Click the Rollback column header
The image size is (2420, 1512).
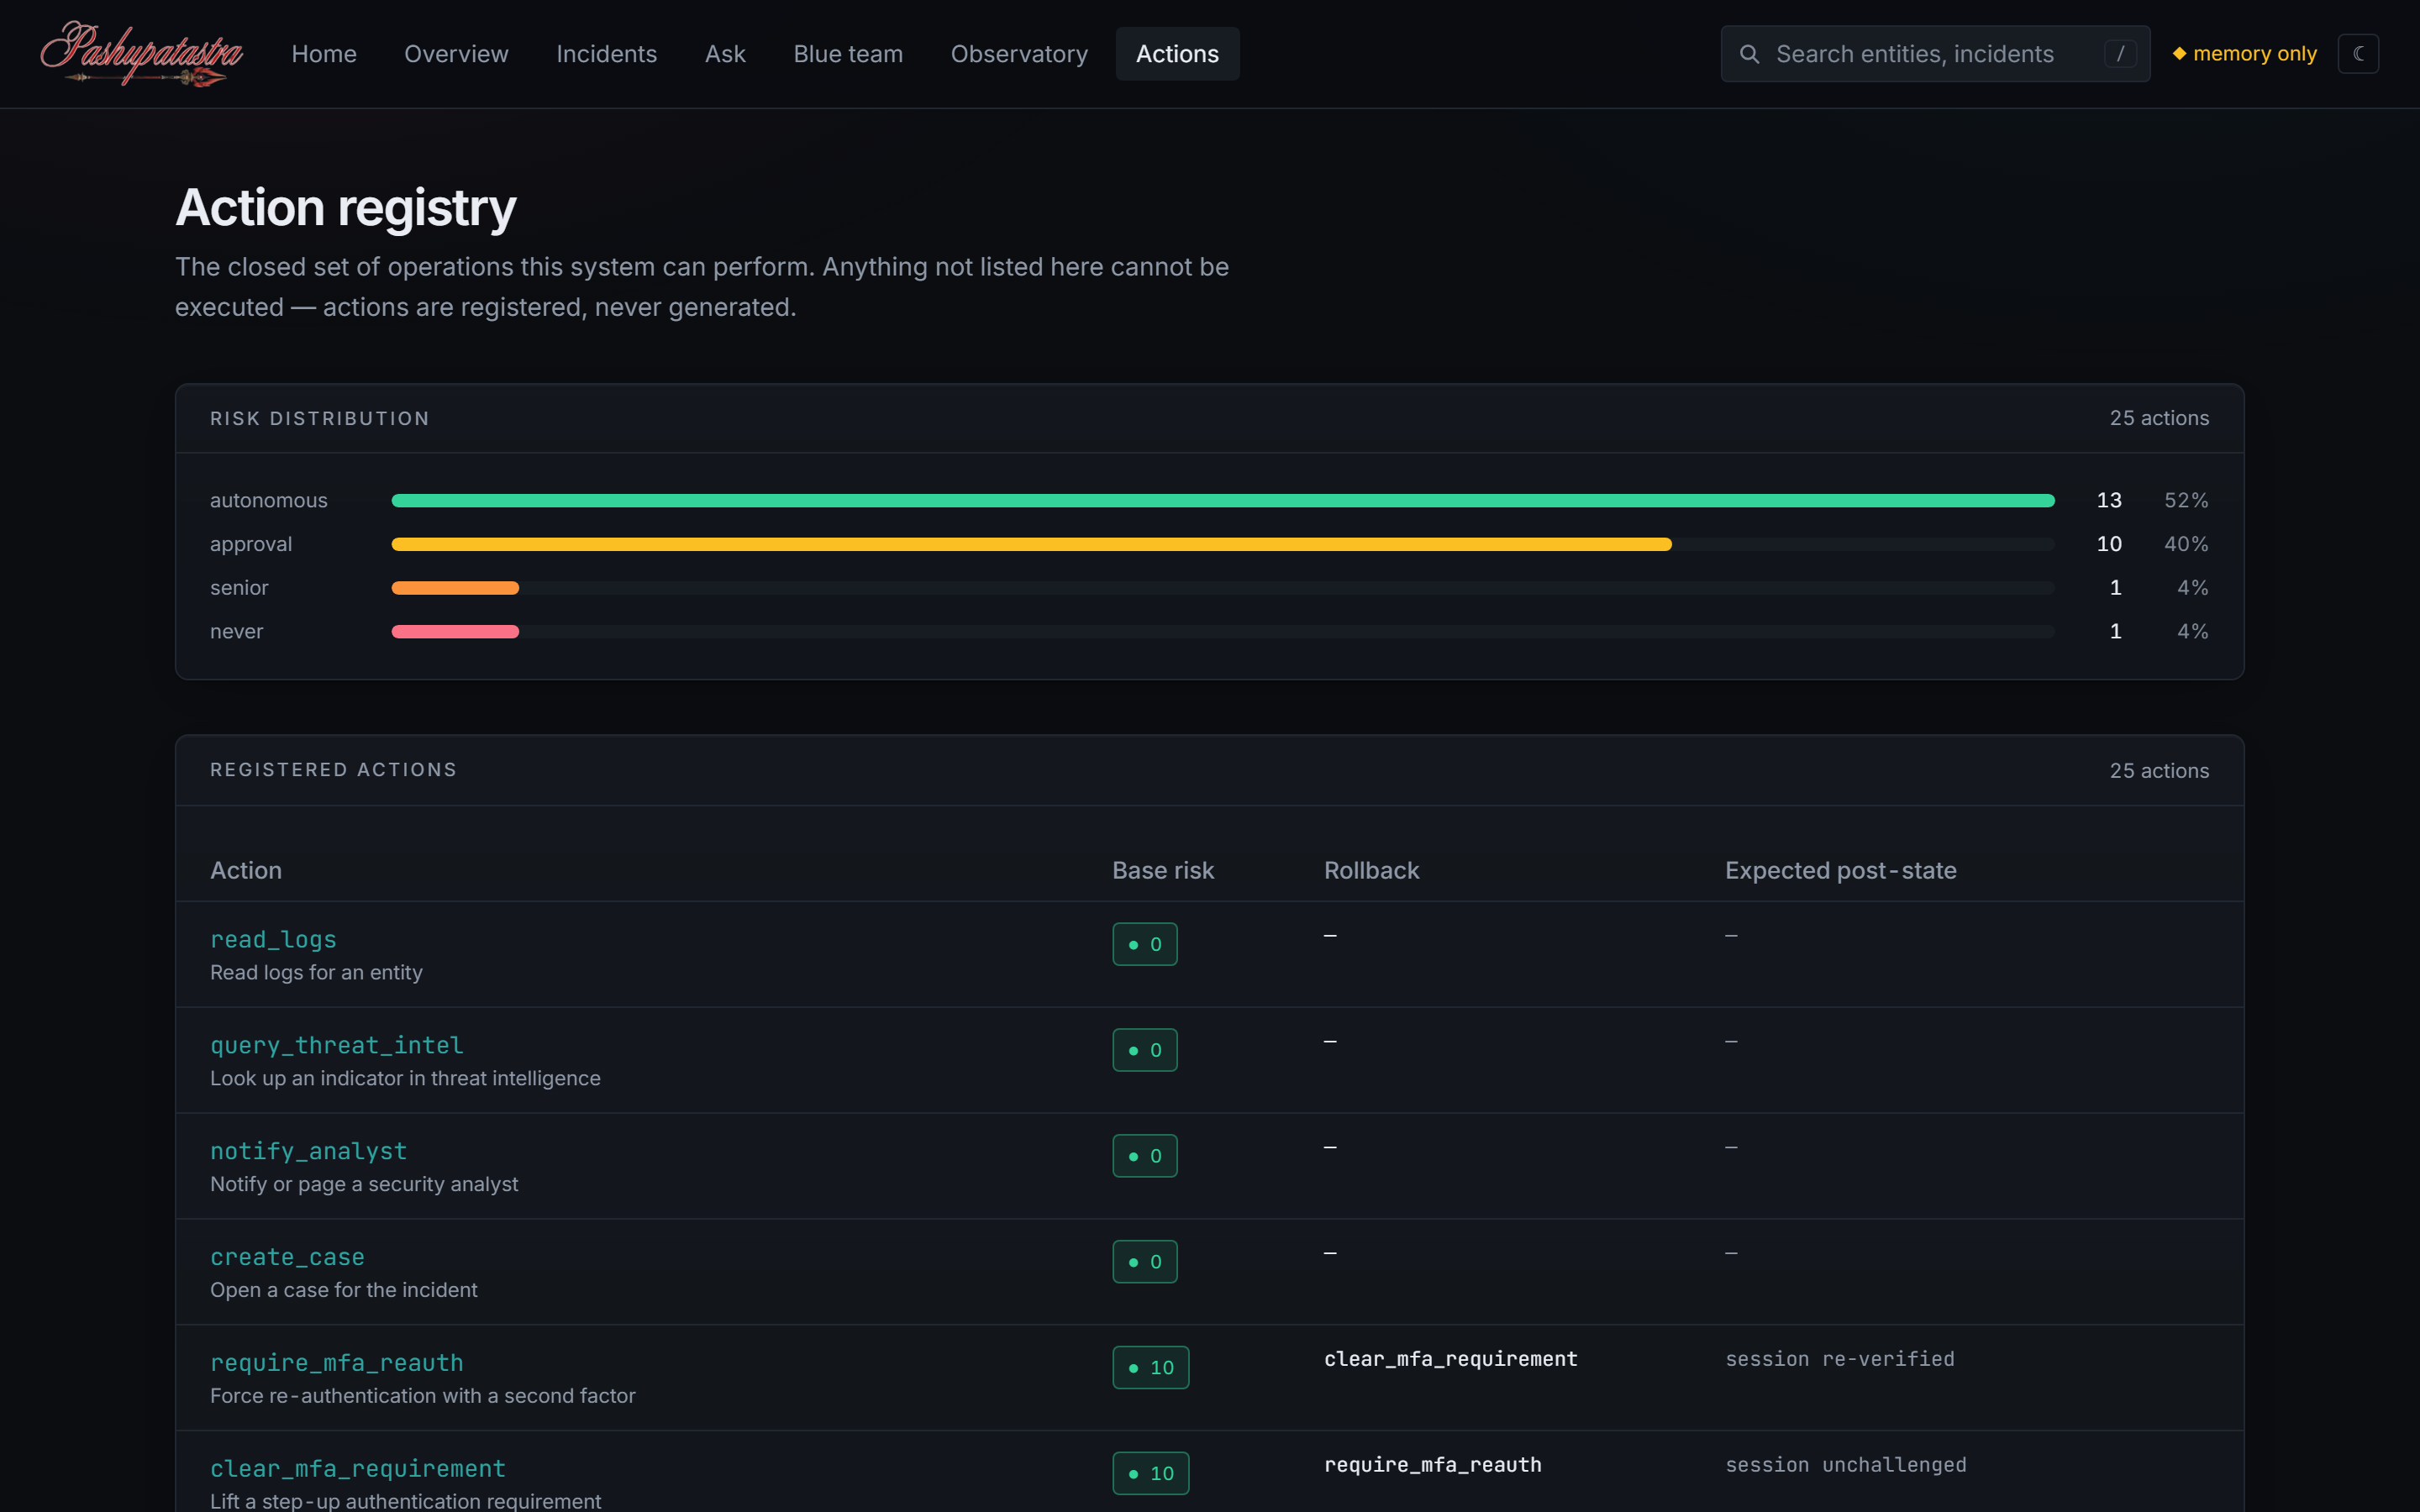pyautogui.click(x=1371, y=871)
